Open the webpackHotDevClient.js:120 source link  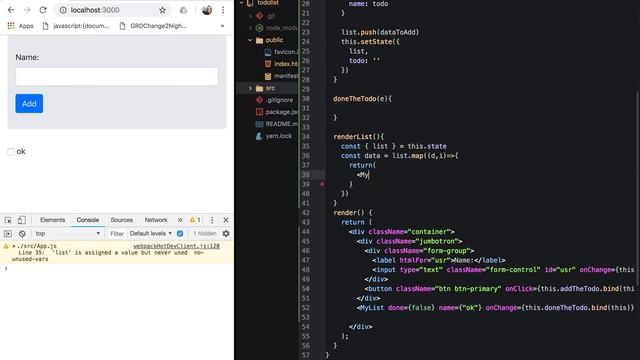coord(176,246)
